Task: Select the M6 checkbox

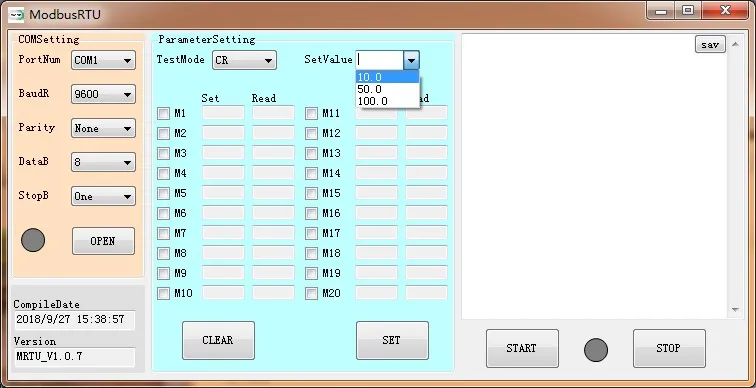Action: click(x=163, y=214)
